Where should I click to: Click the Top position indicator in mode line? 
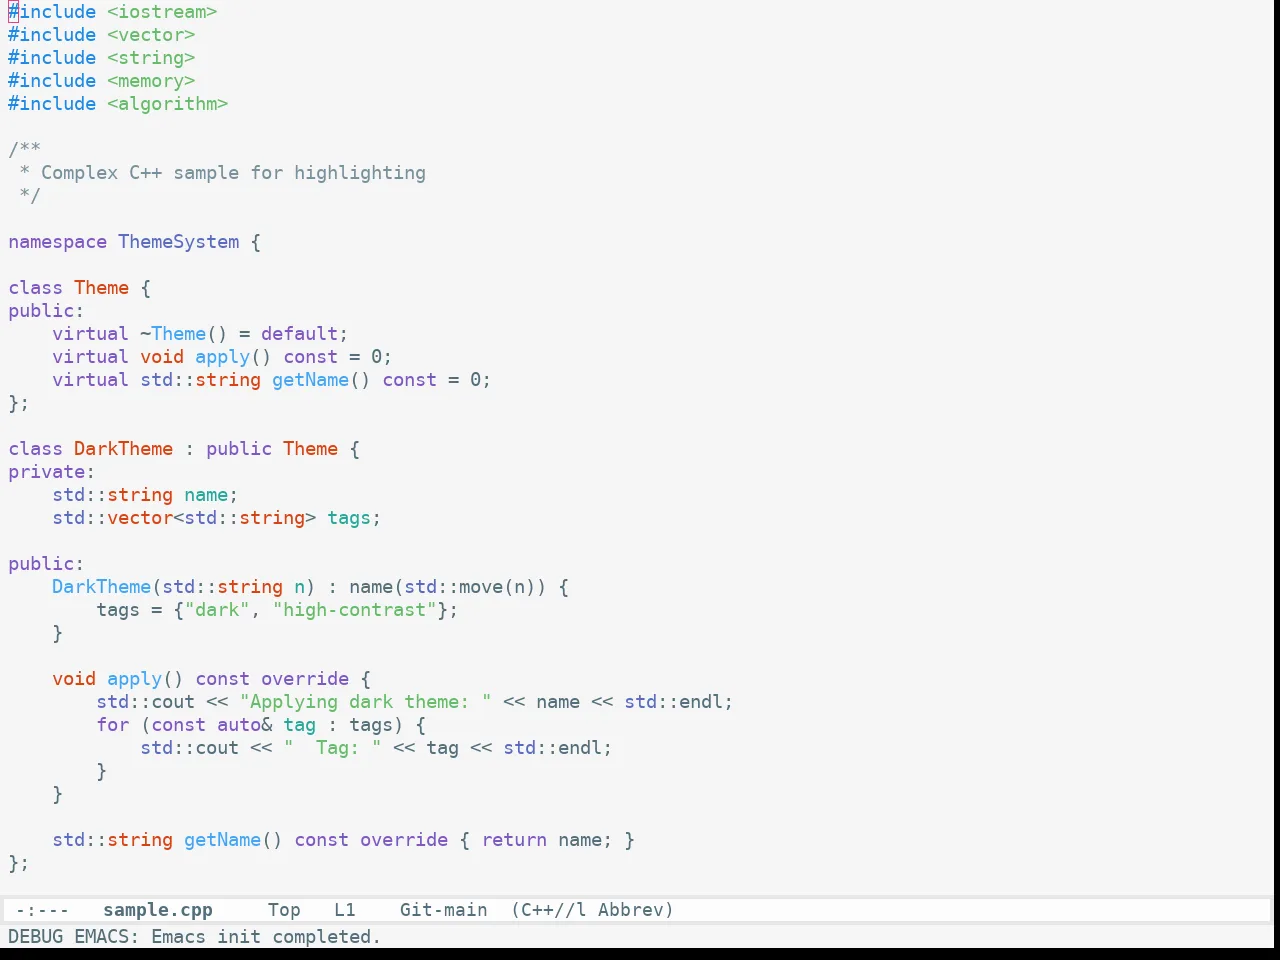point(284,910)
